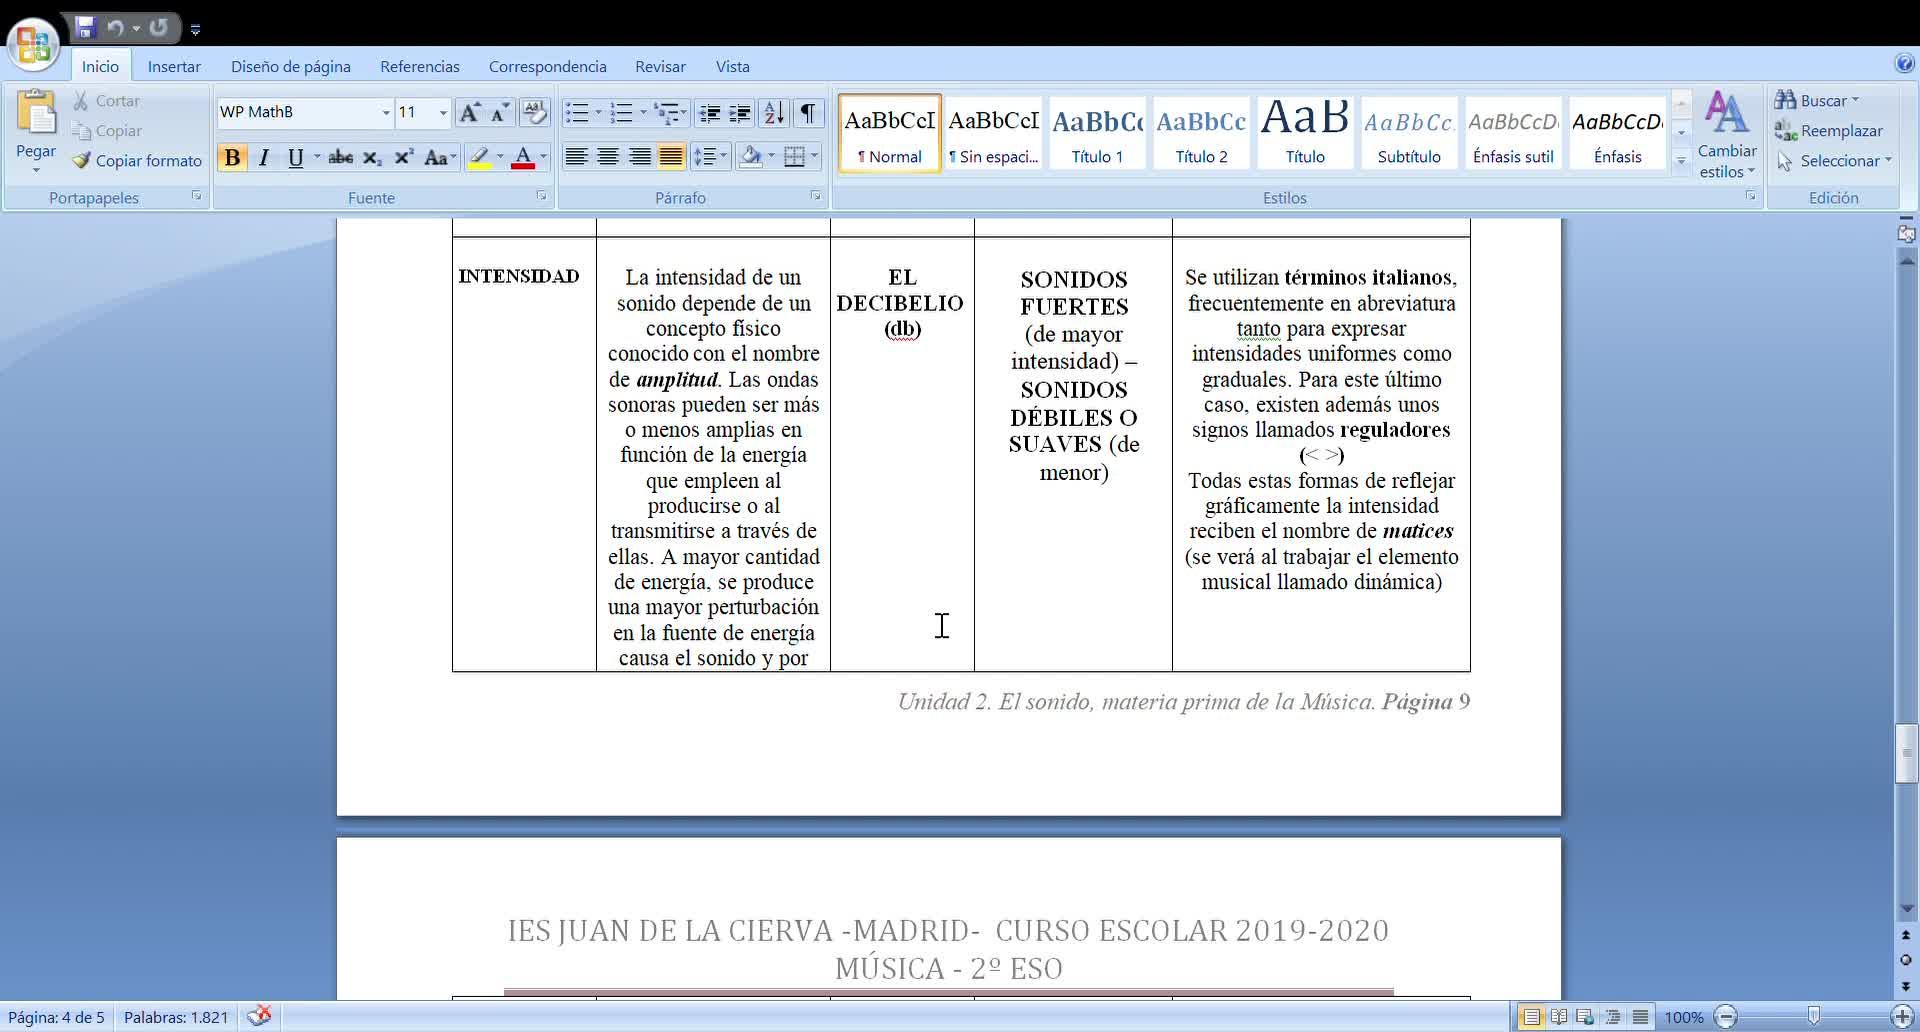Copy selection with Copiar
Image resolution: width=1920 pixels, height=1032 pixels.
point(107,131)
